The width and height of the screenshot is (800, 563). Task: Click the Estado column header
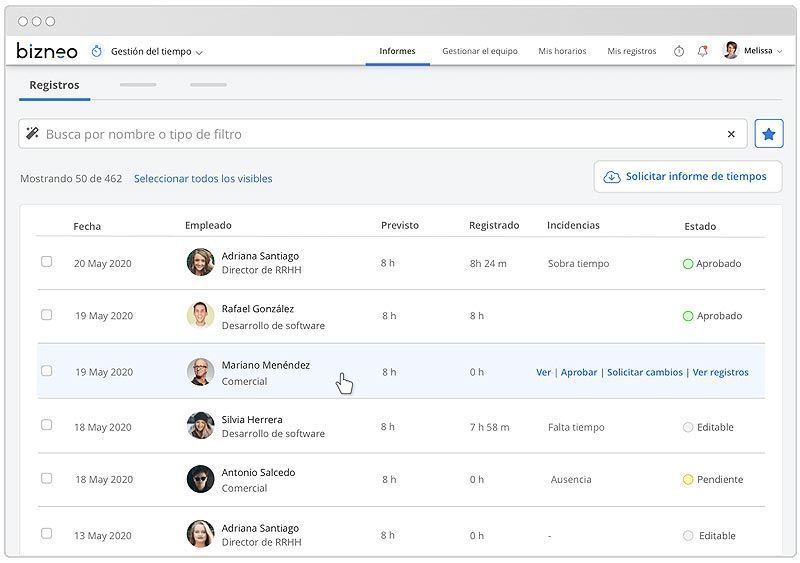[700, 226]
